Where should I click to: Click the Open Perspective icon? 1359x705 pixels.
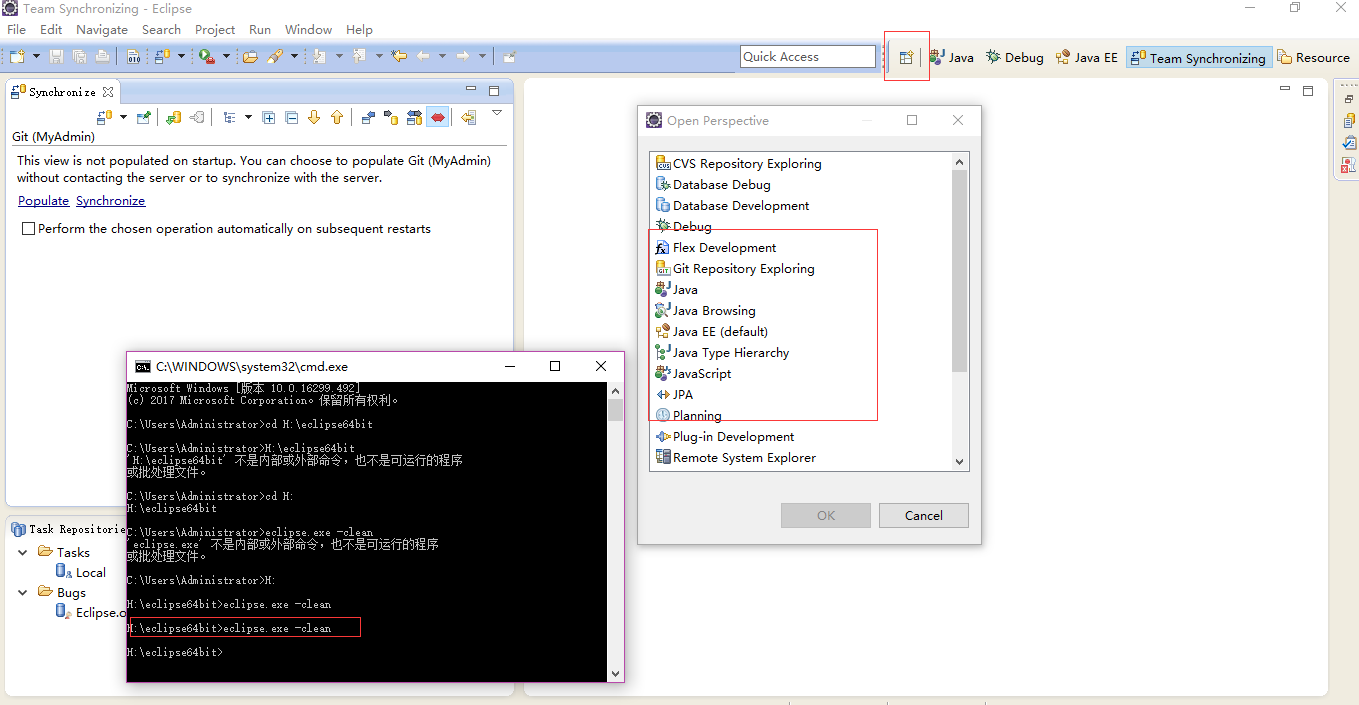[906, 57]
